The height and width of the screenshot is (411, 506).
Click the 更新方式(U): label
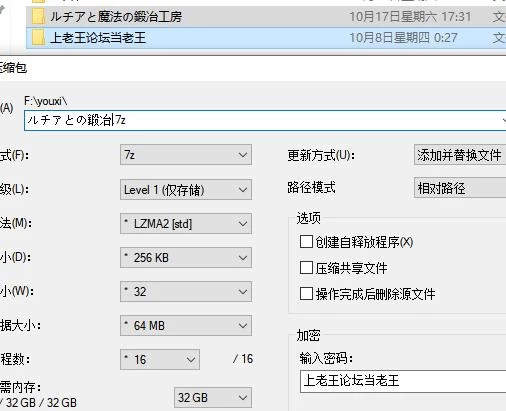tap(321, 156)
